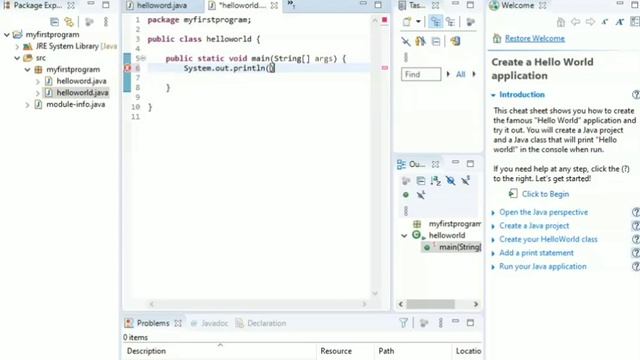Click Outline horizontal scrollbar

tap(430, 304)
